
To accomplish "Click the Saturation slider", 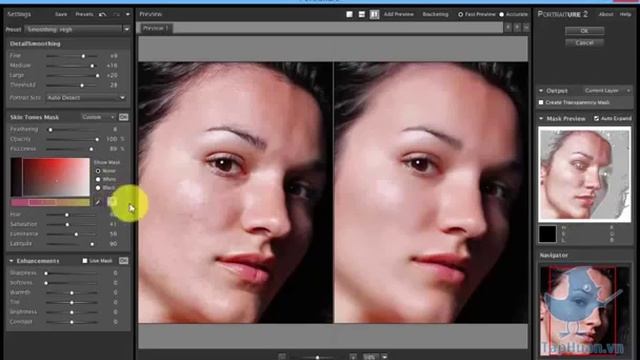I will point(72,224).
